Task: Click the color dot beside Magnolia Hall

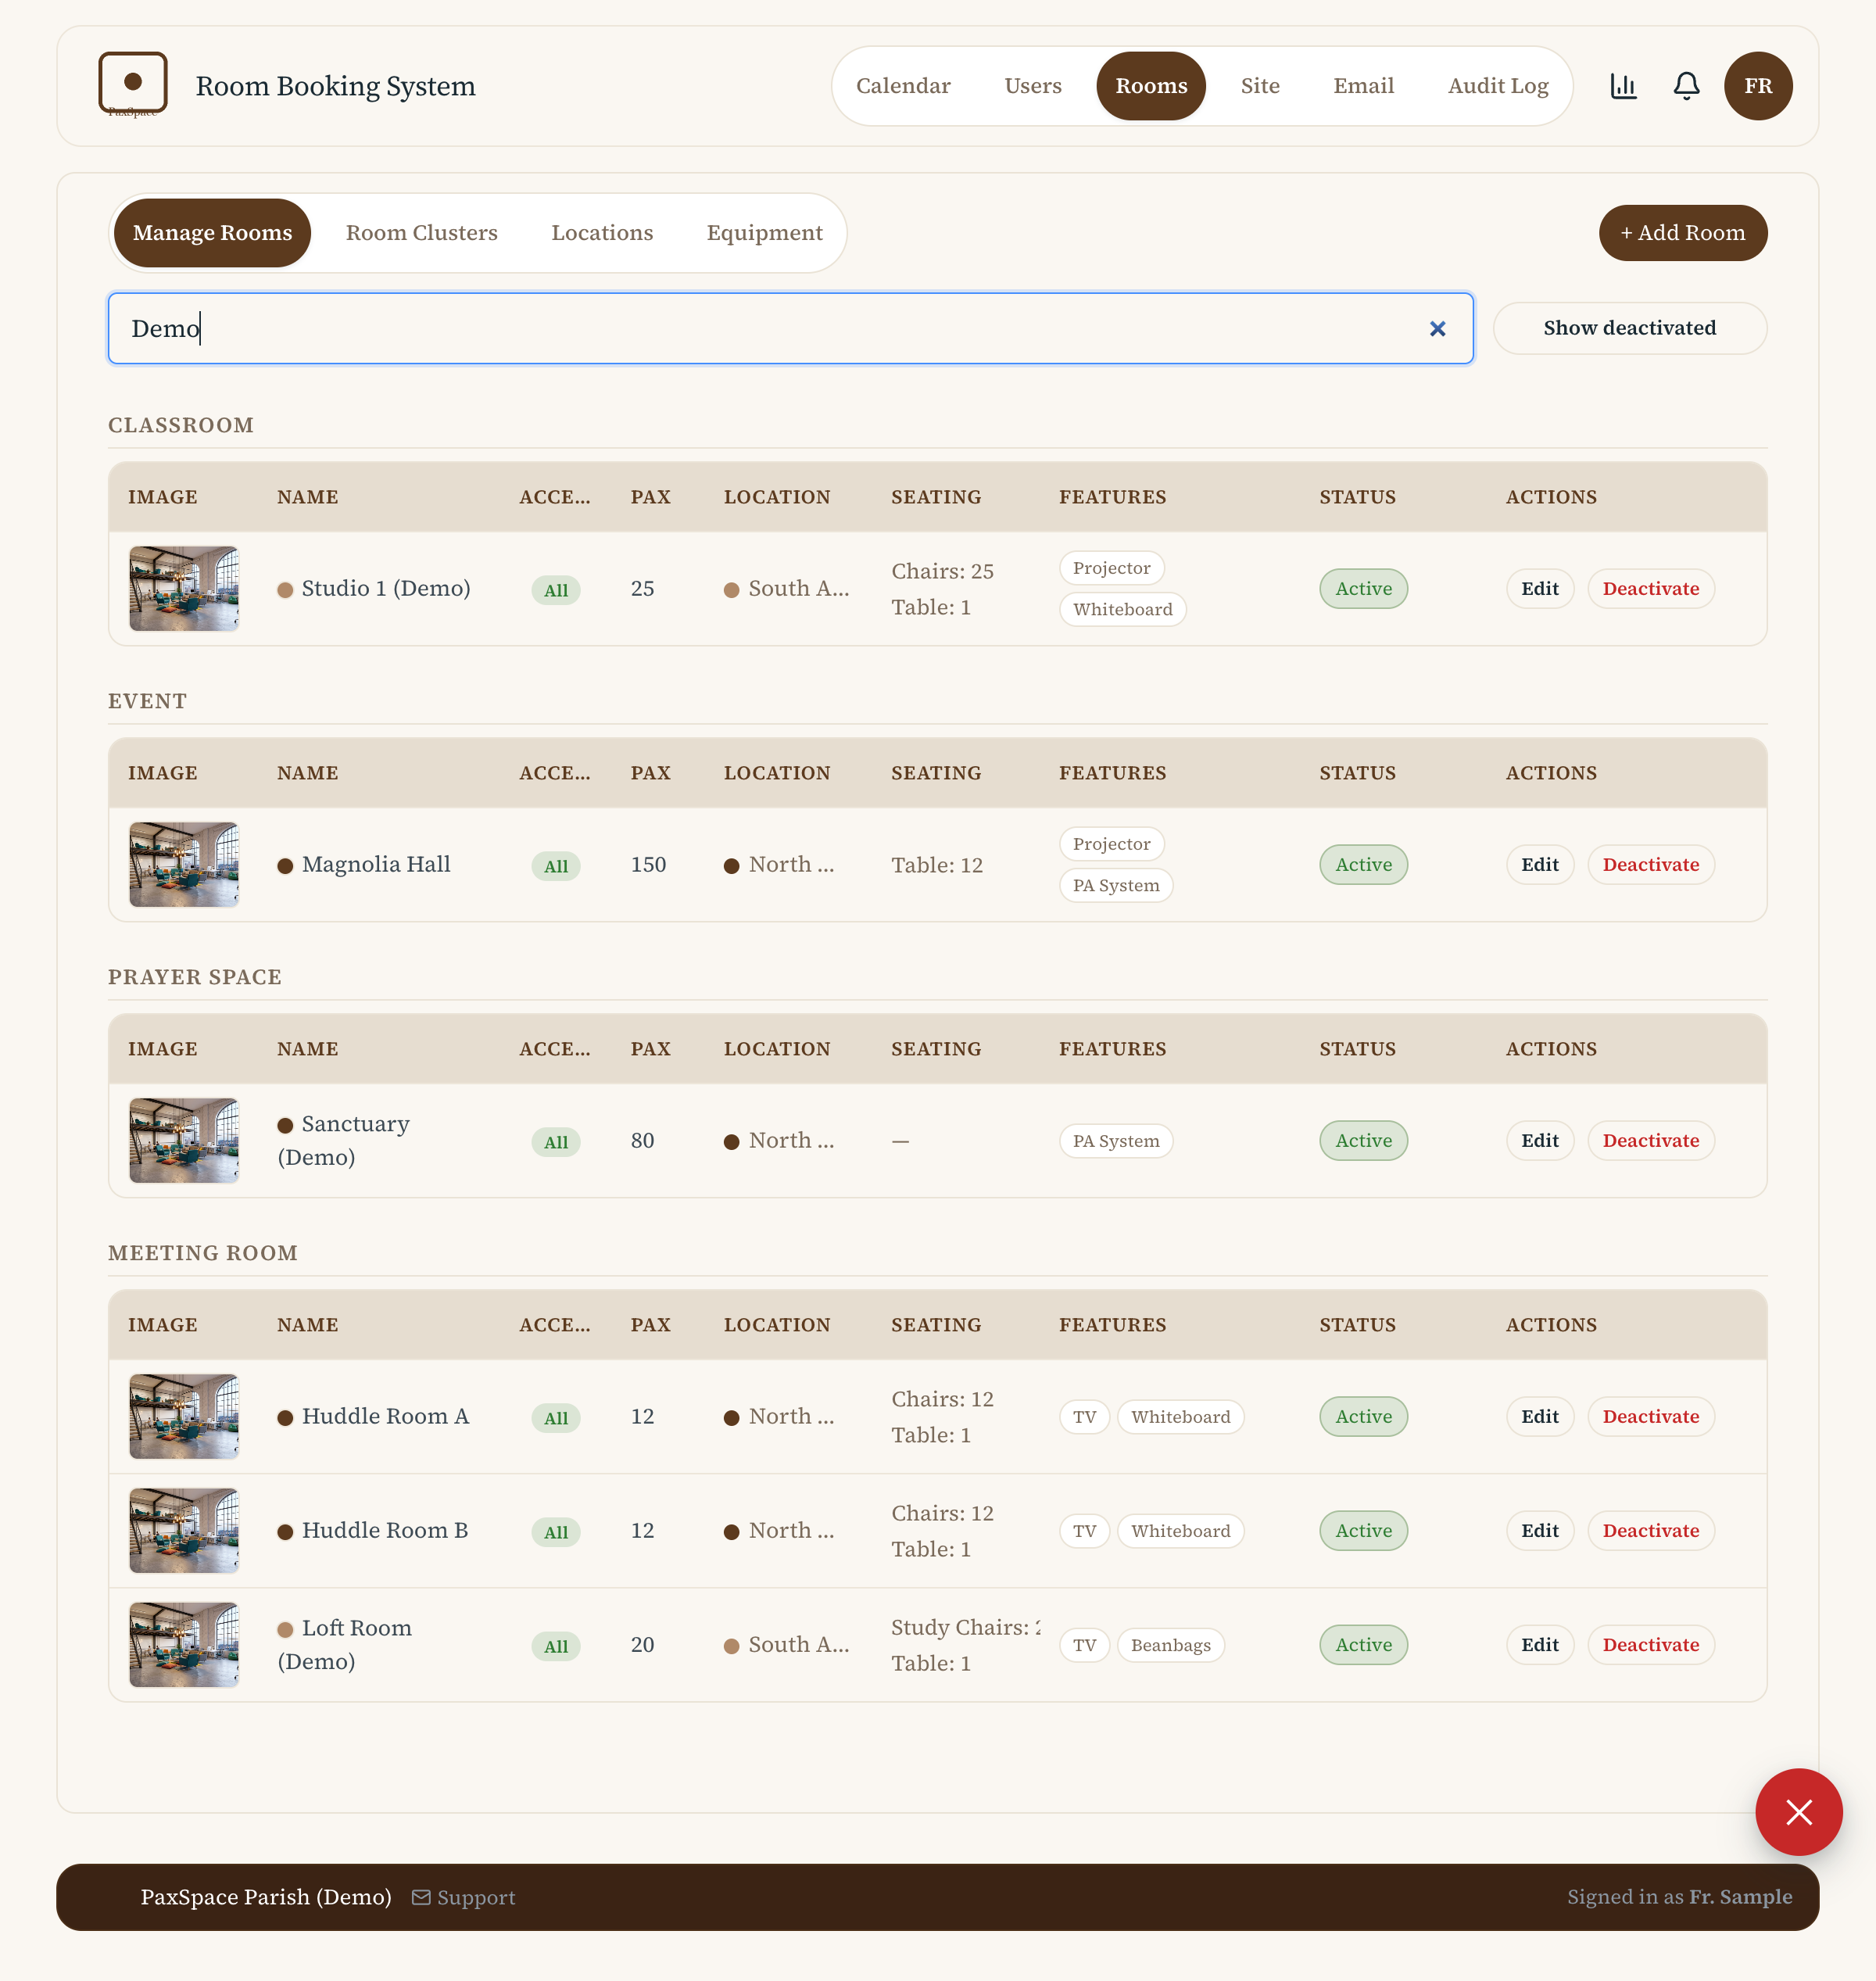Action: tap(285, 866)
